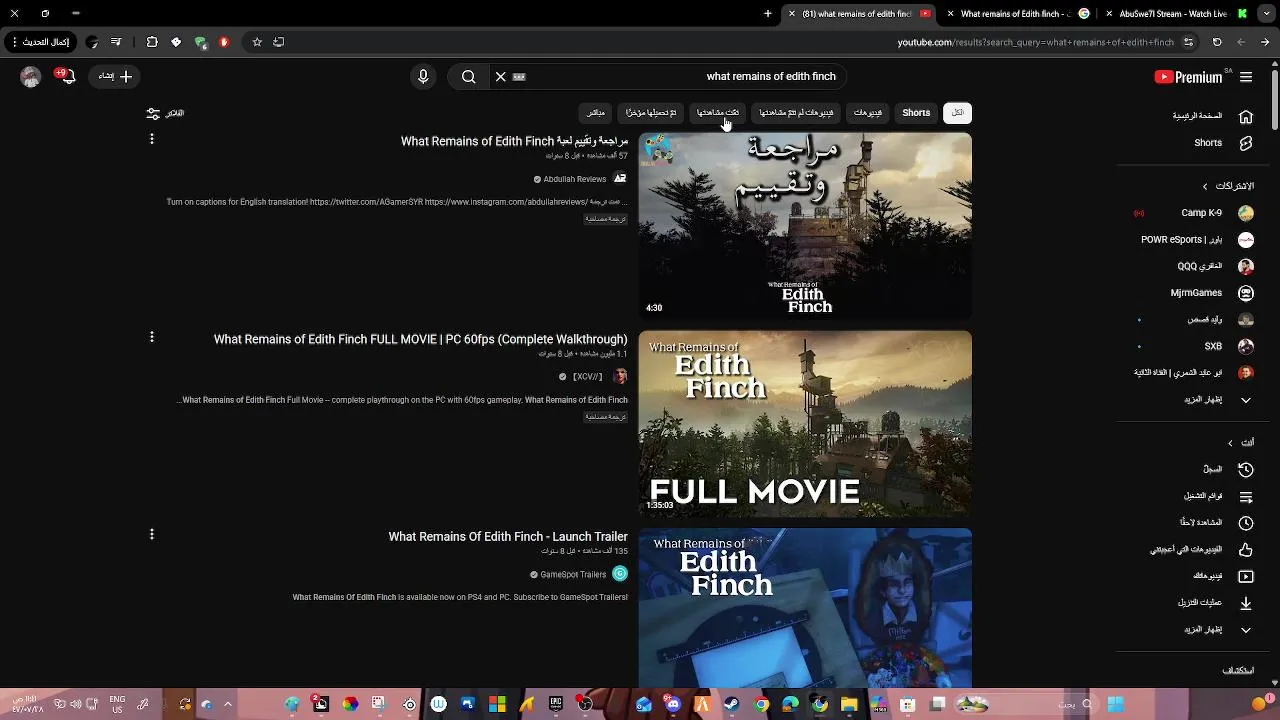Open the account avatar menu

[x=31, y=77]
